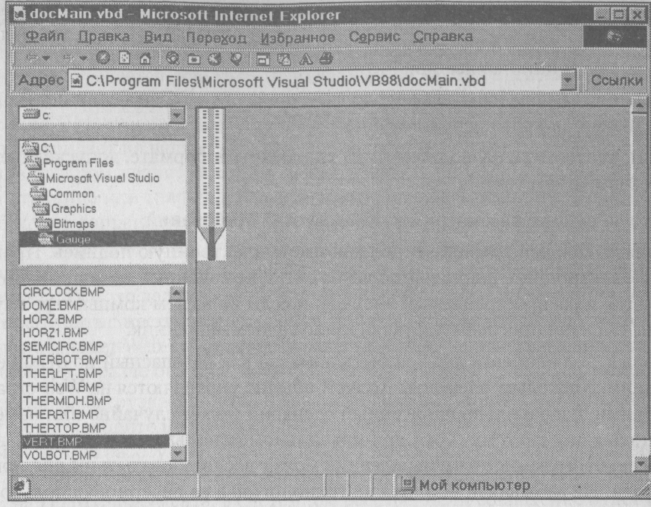Click the document icon in address bar

point(76,81)
